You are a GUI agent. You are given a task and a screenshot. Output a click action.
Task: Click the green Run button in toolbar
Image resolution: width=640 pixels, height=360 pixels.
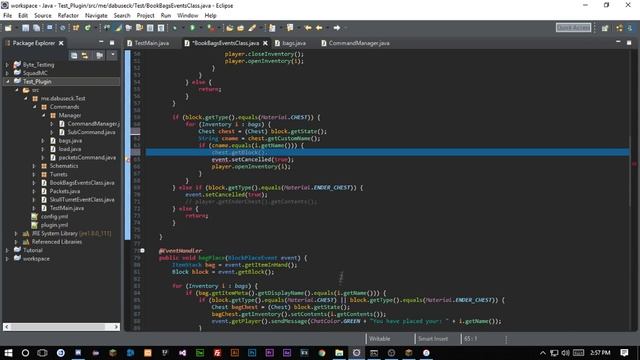[192, 28]
